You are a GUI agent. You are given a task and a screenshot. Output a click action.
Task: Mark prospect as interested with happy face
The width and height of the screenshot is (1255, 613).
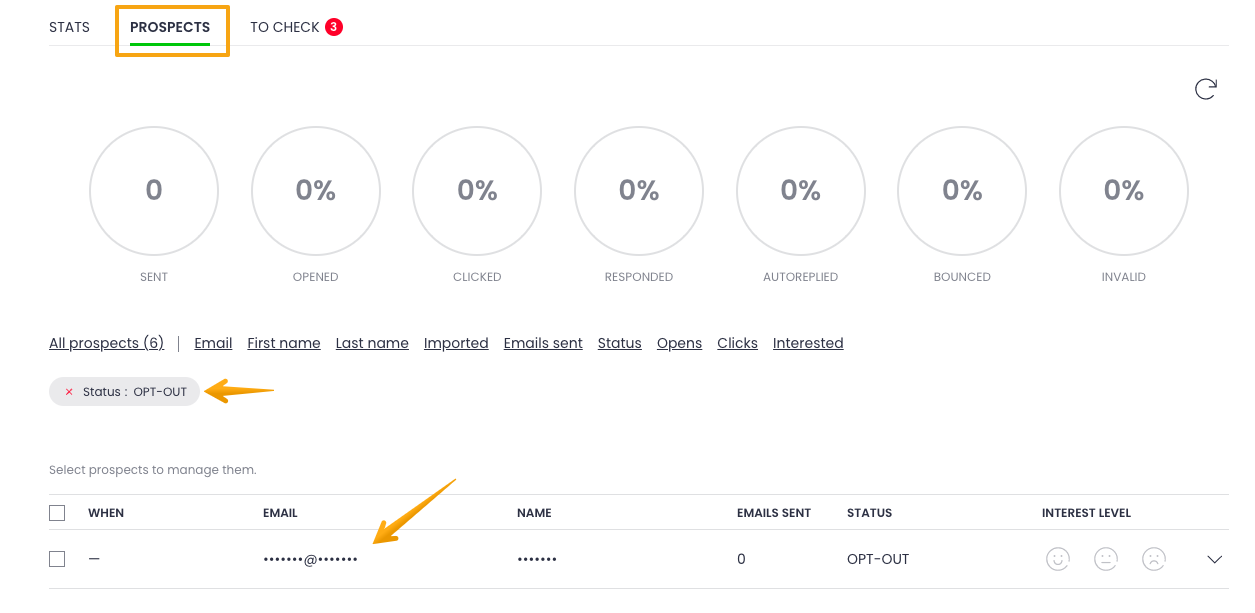[x=1058, y=559]
